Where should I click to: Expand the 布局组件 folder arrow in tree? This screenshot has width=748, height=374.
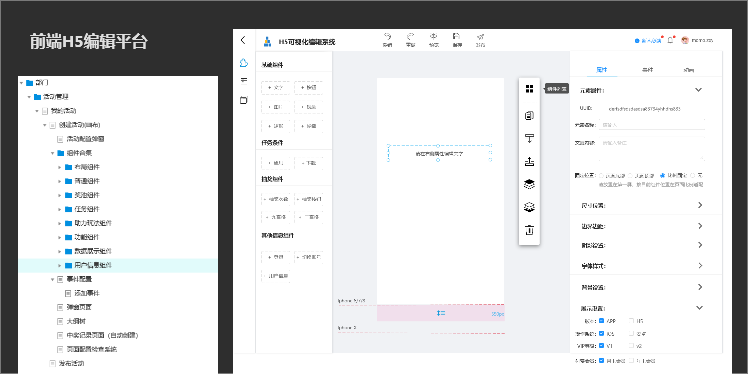(60, 167)
